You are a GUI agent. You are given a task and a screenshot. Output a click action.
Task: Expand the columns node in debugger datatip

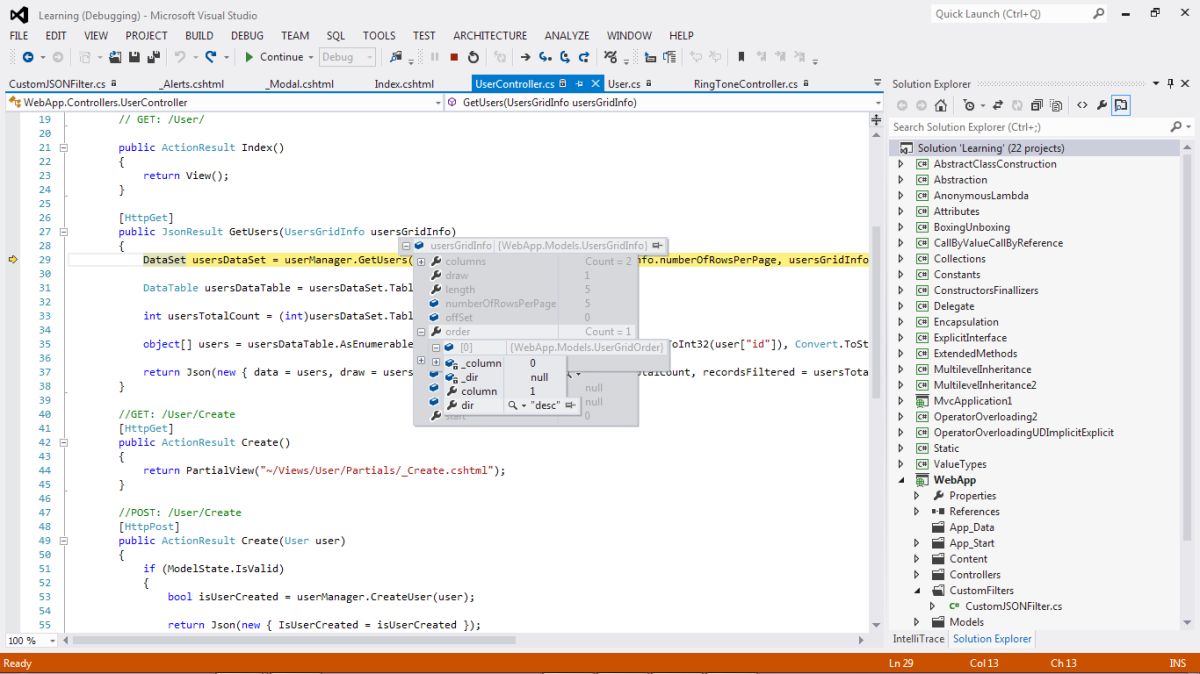pyautogui.click(x=421, y=261)
